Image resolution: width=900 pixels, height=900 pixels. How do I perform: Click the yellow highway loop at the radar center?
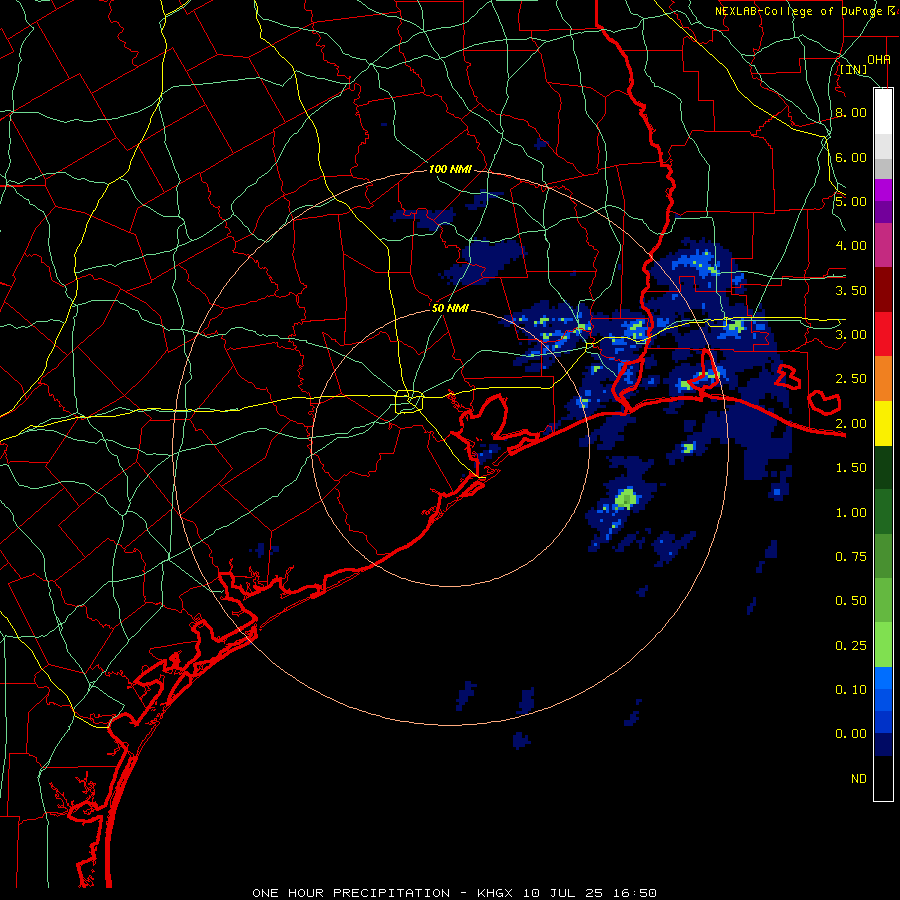click(x=409, y=401)
